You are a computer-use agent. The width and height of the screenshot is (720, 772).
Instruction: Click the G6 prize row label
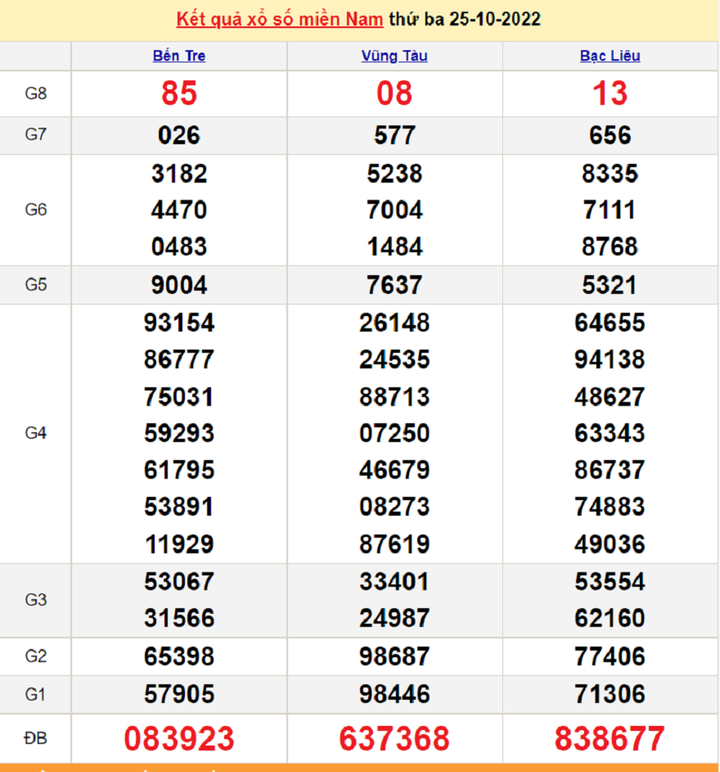[x=36, y=210]
